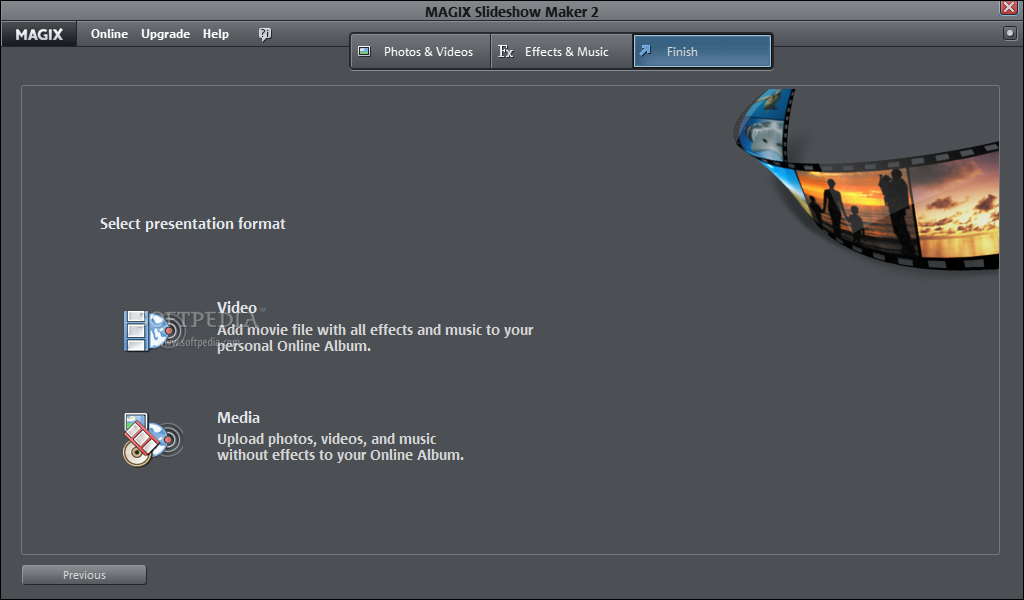Click 'Upload photos, videos, and music' description
The image size is (1024, 600).
click(x=340, y=447)
